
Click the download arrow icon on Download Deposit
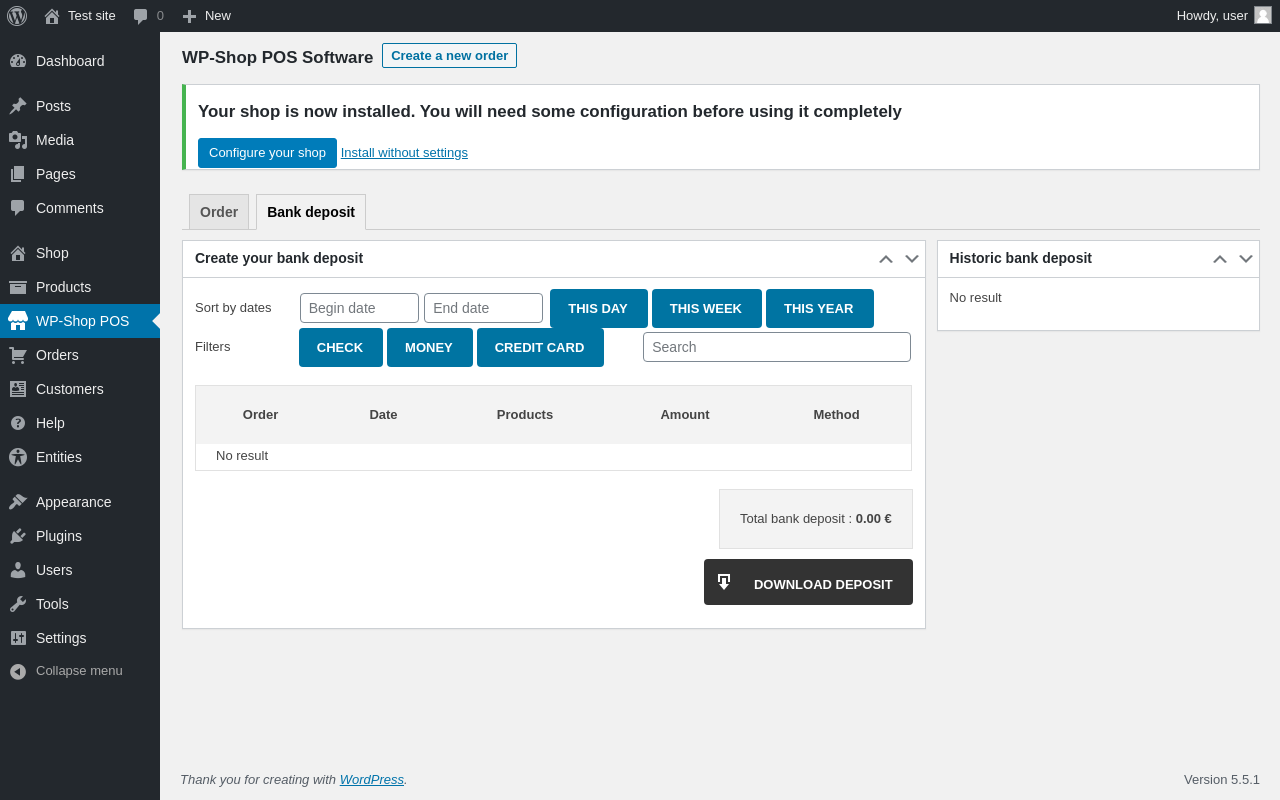click(724, 582)
